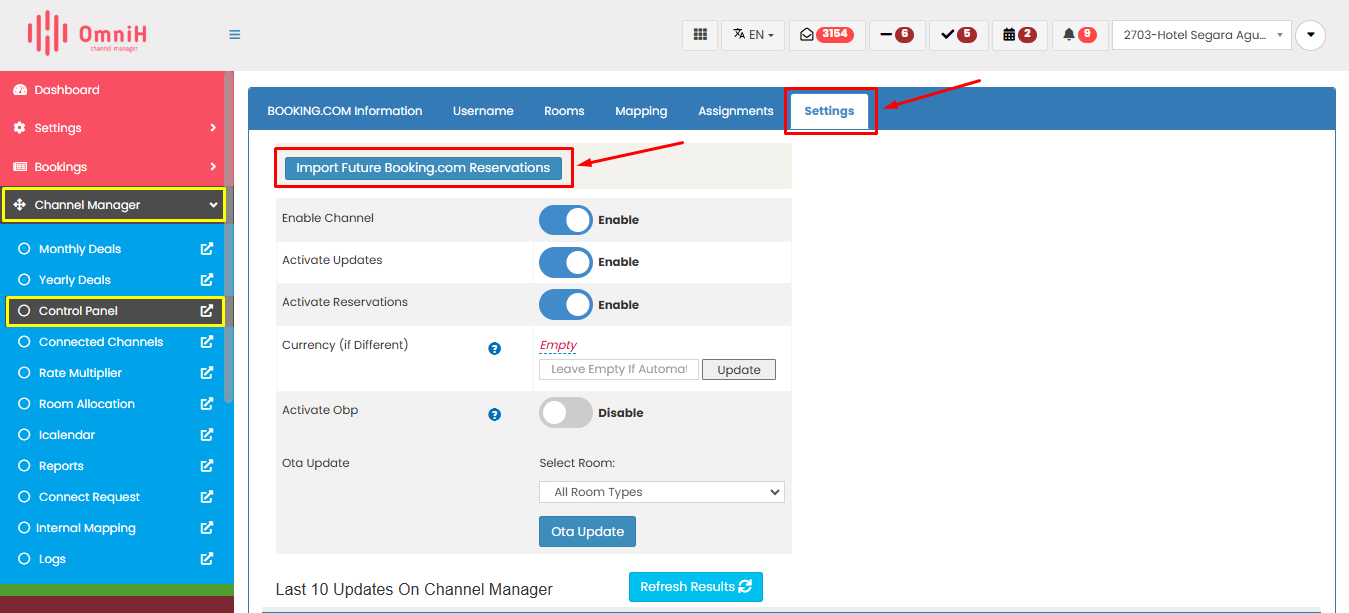Click the Settings gear icon in sidebar
The width and height of the screenshot is (1349, 613).
20,128
